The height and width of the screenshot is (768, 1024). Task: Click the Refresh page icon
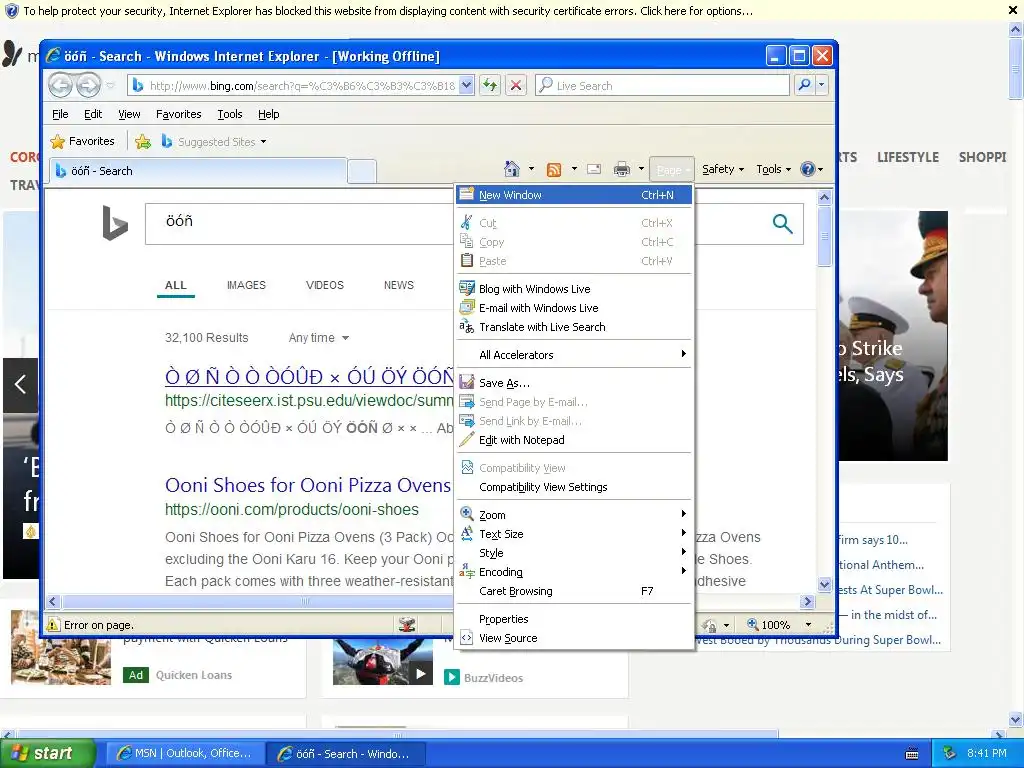[490, 85]
